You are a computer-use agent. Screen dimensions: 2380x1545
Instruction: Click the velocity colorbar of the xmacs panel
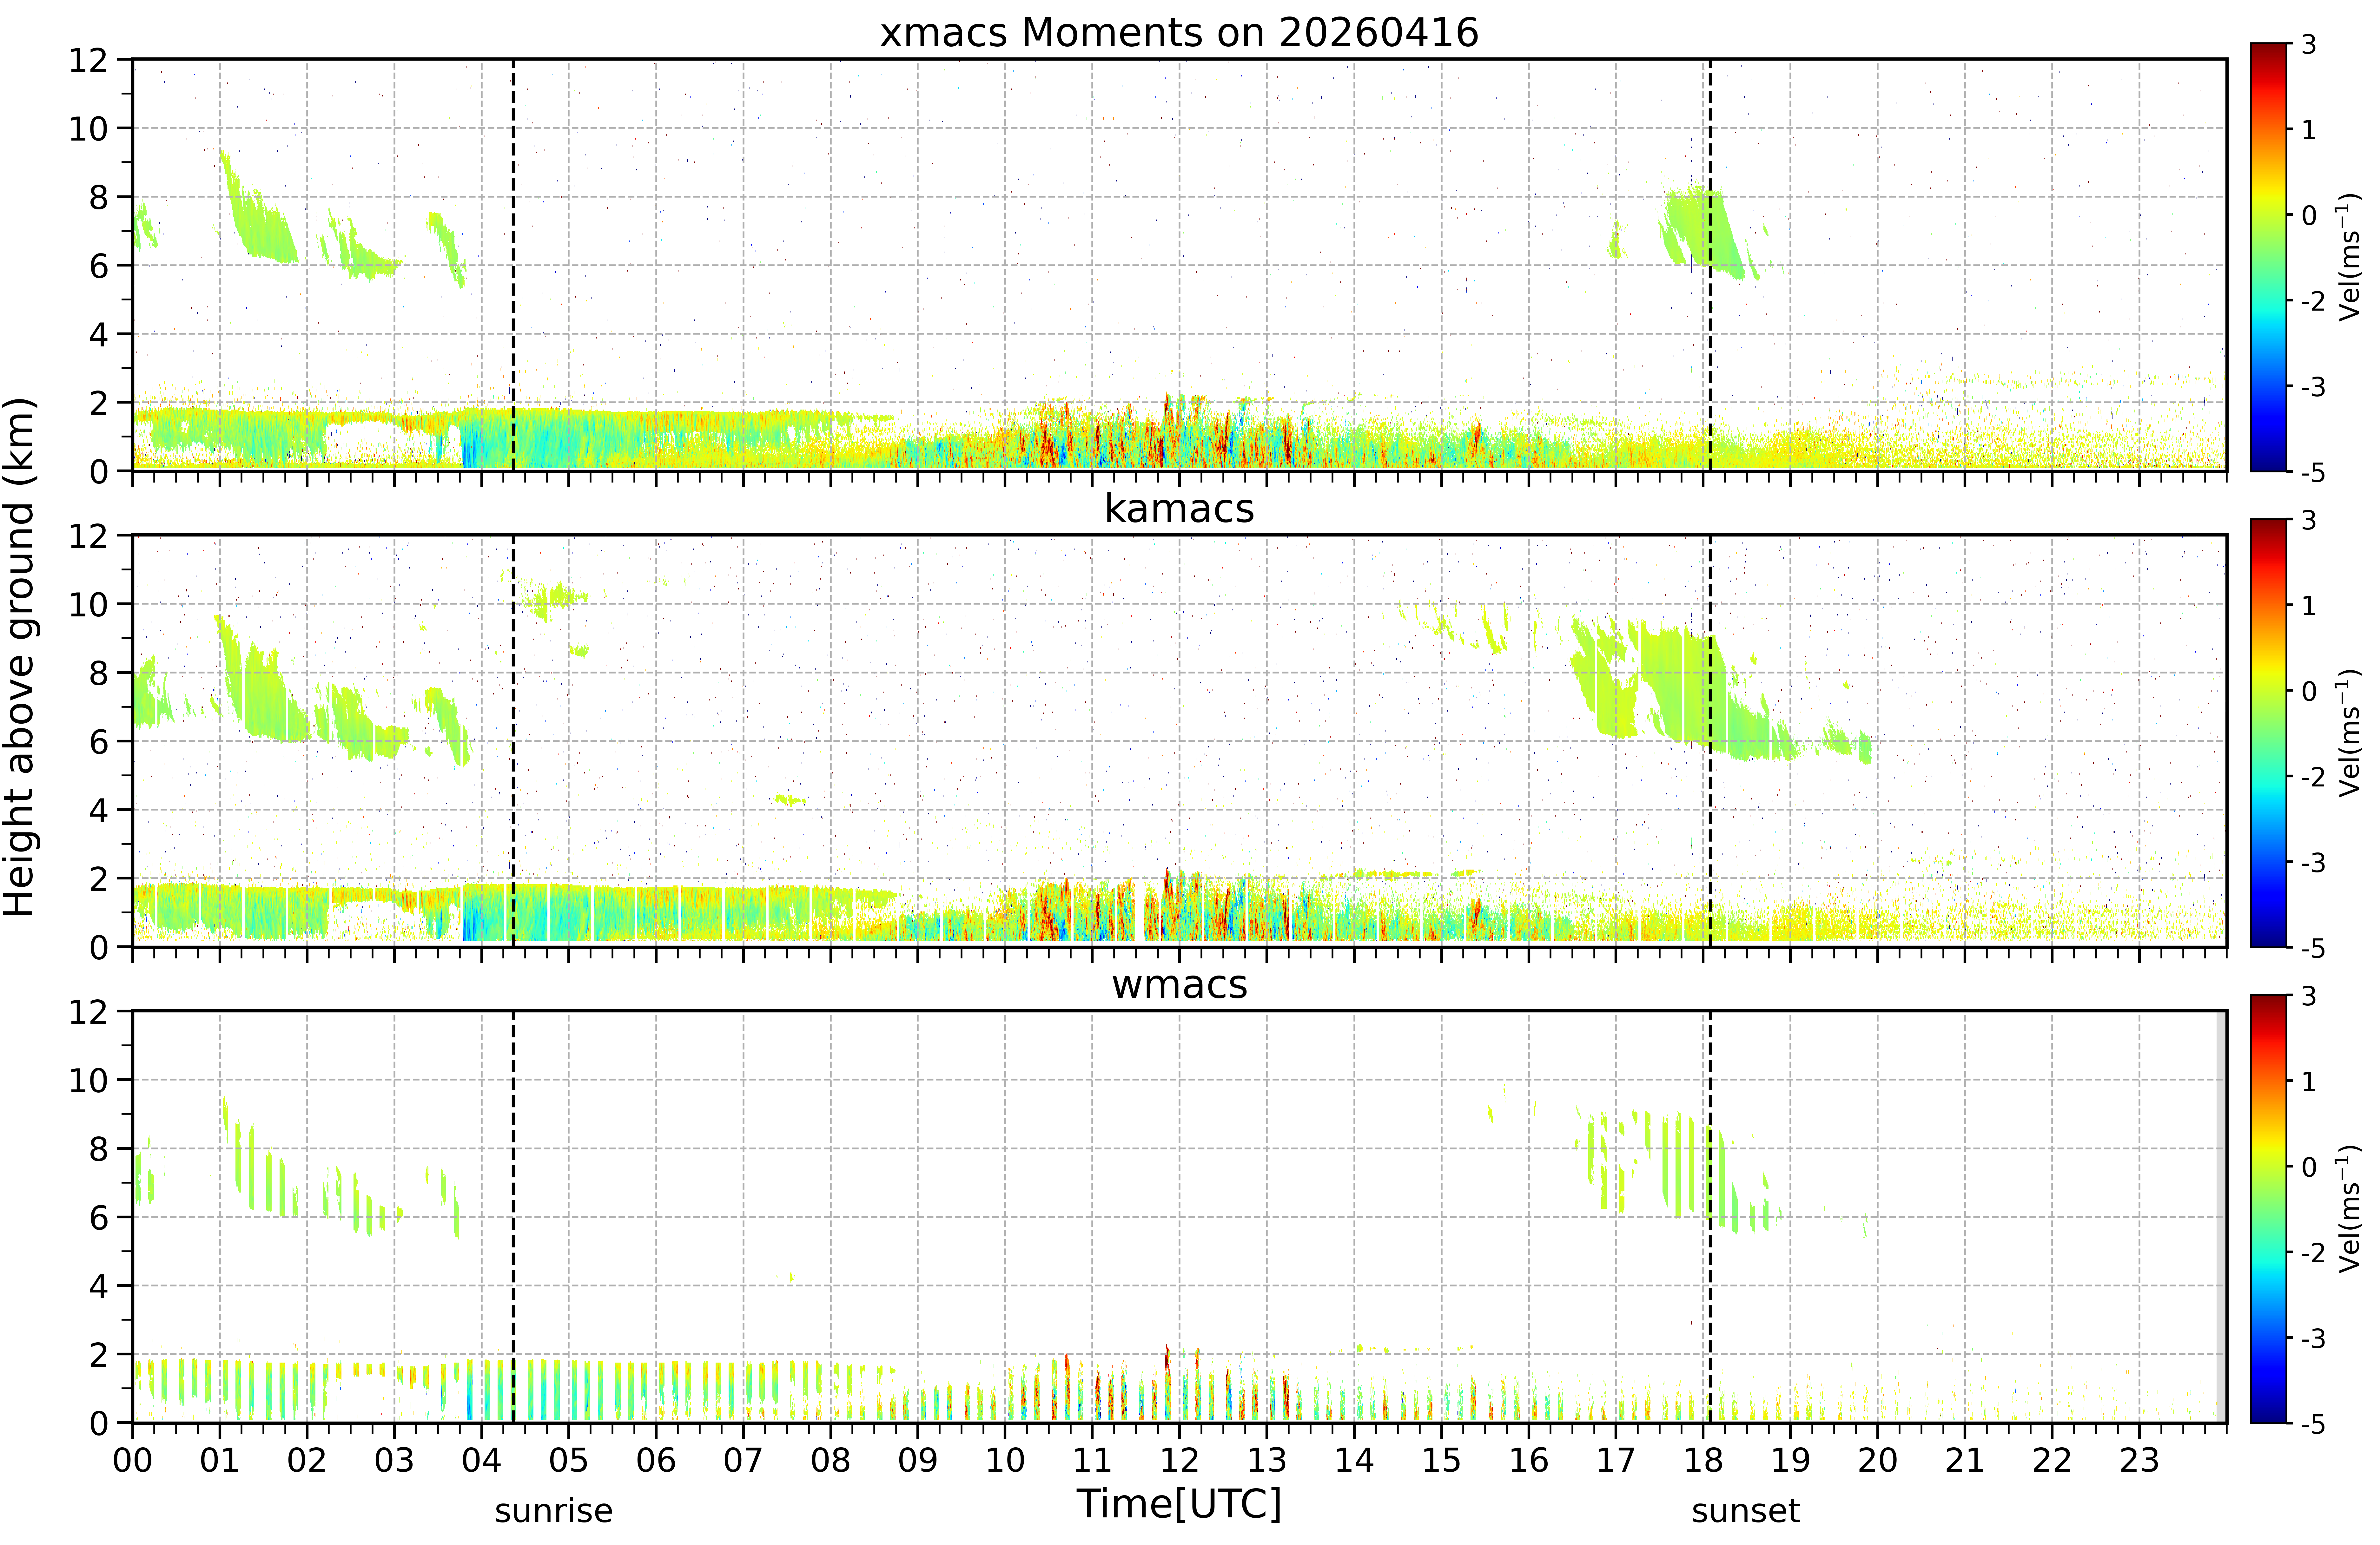click(2268, 257)
